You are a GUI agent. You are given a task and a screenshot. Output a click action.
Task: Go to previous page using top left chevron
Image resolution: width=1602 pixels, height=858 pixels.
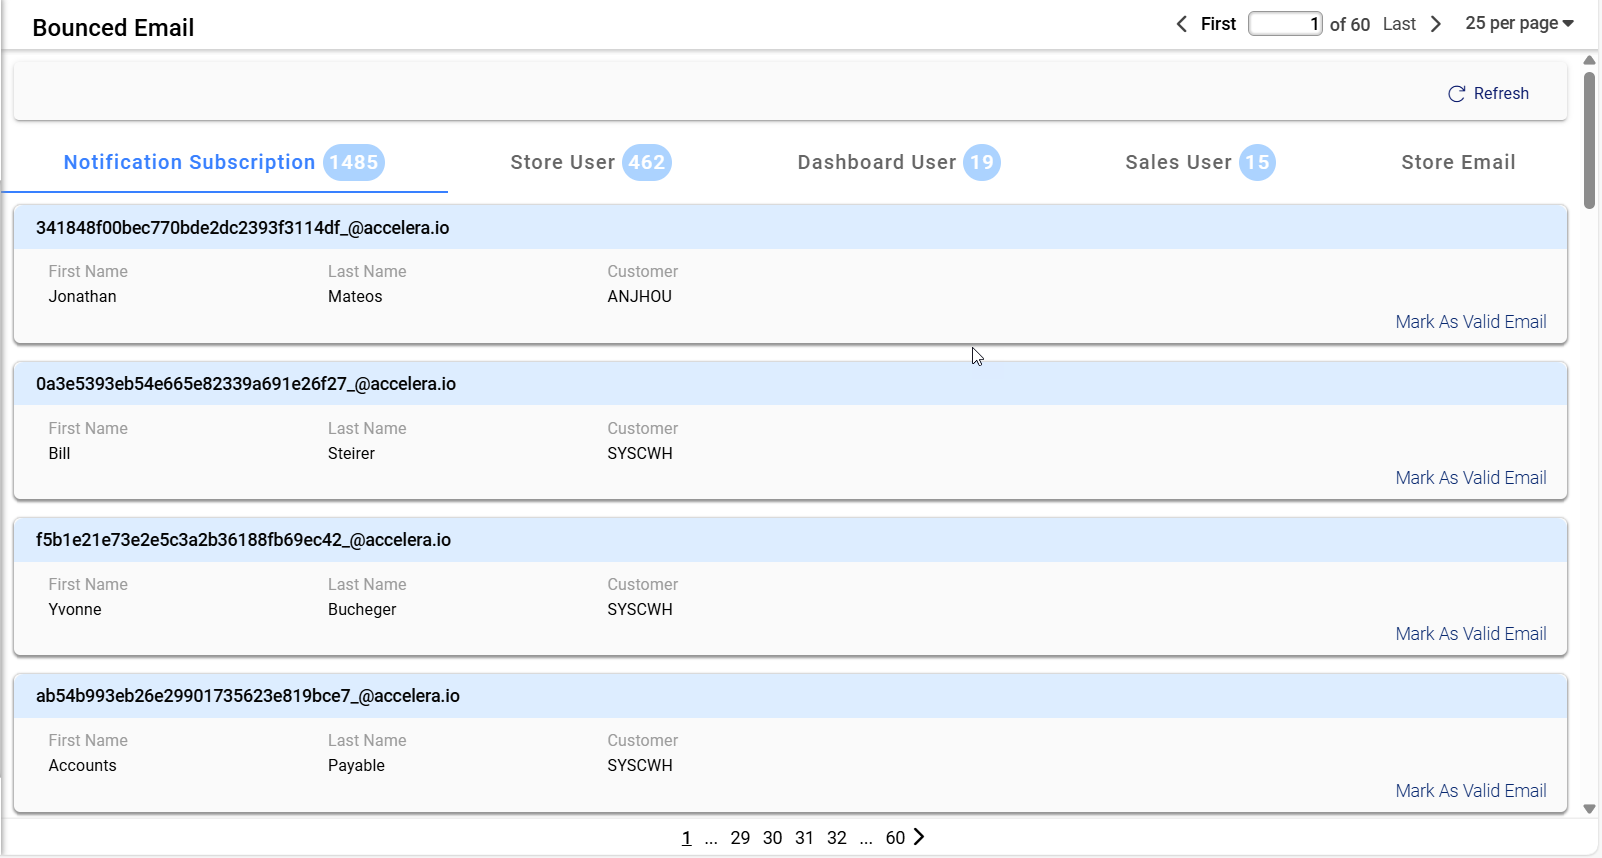pos(1182,24)
